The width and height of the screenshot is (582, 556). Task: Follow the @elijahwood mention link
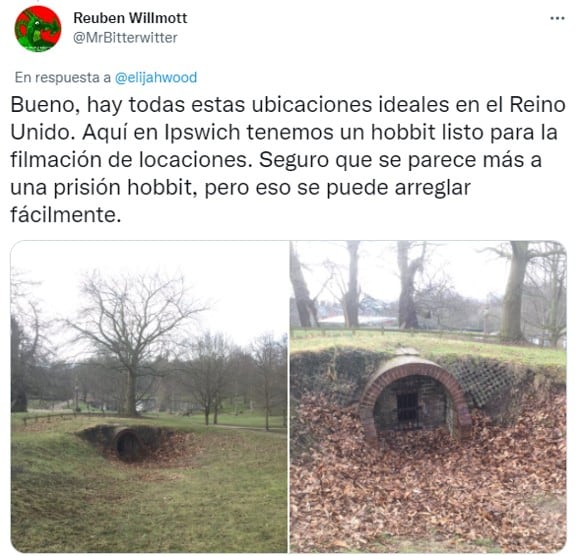[156, 78]
